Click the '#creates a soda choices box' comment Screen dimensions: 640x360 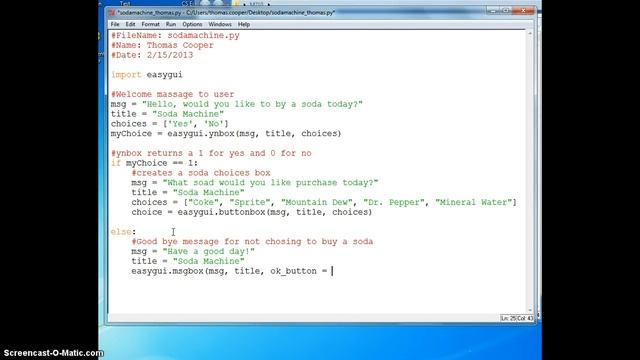tap(201, 173)
